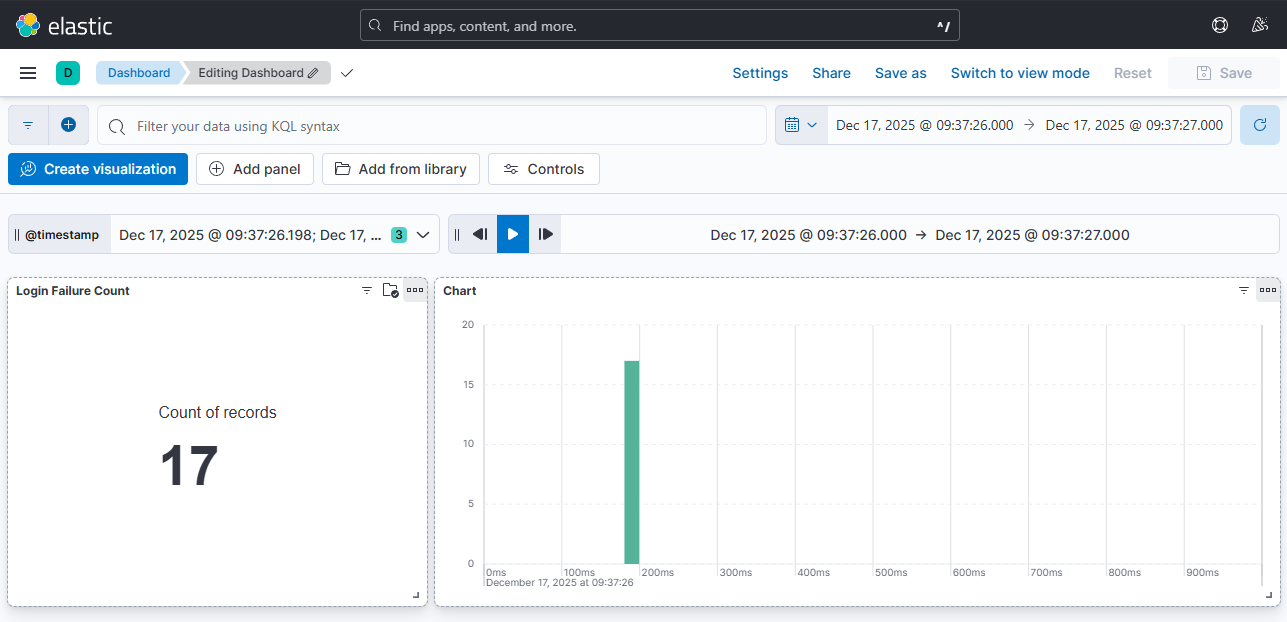Play the time slider animation
The height and width of the screenshot is (622, 1287).
[x=513, y=234]
